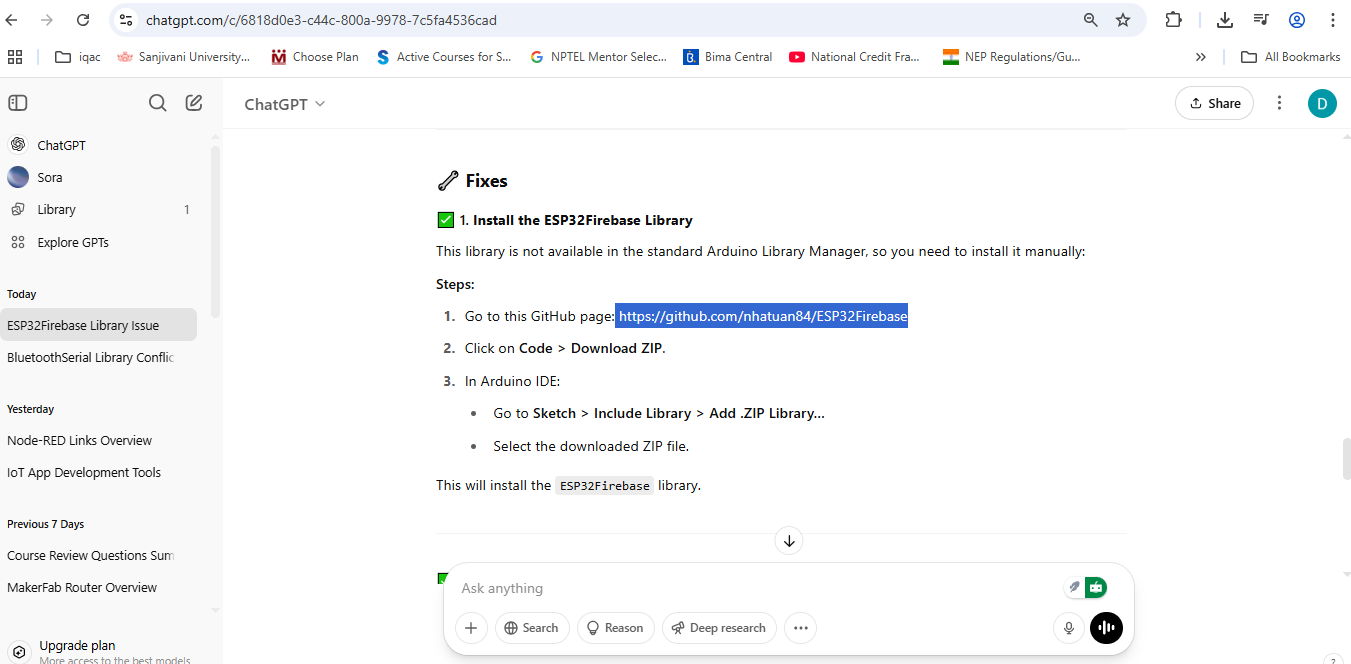Open Chrome three-dot menu
The width and height of the screenshot is (1351, 664).
(x=1332, y=20)
